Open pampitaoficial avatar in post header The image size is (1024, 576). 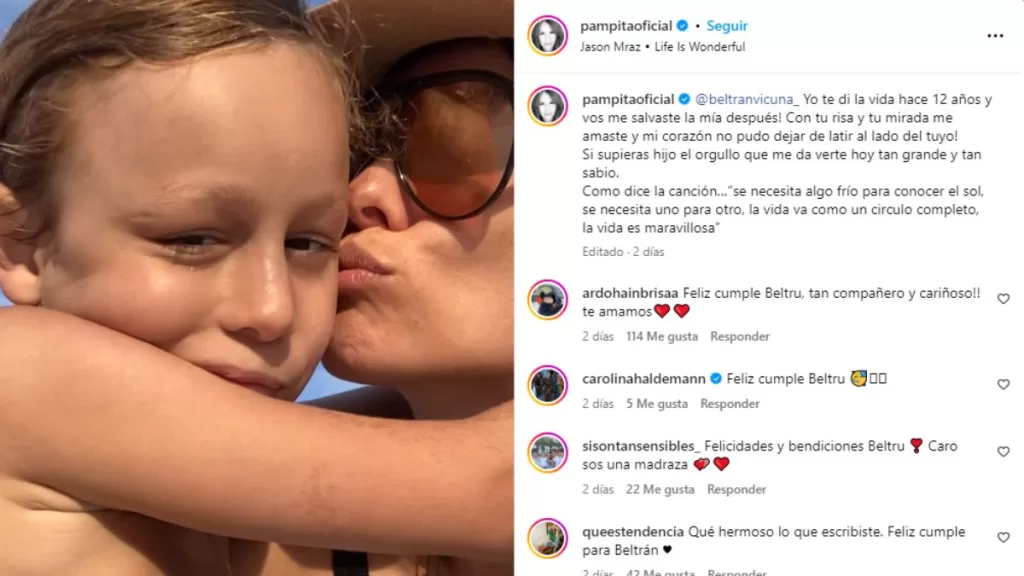(x=547, y=35)
